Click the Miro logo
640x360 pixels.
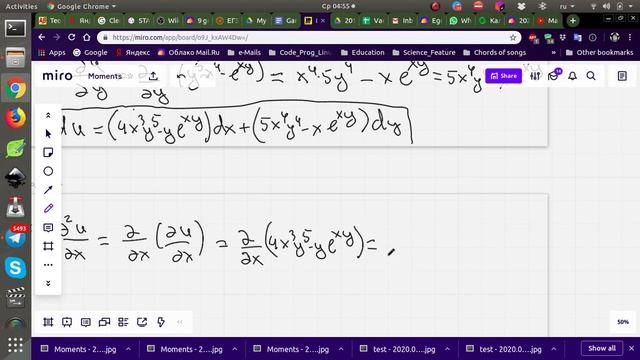(x=57, y=76)
